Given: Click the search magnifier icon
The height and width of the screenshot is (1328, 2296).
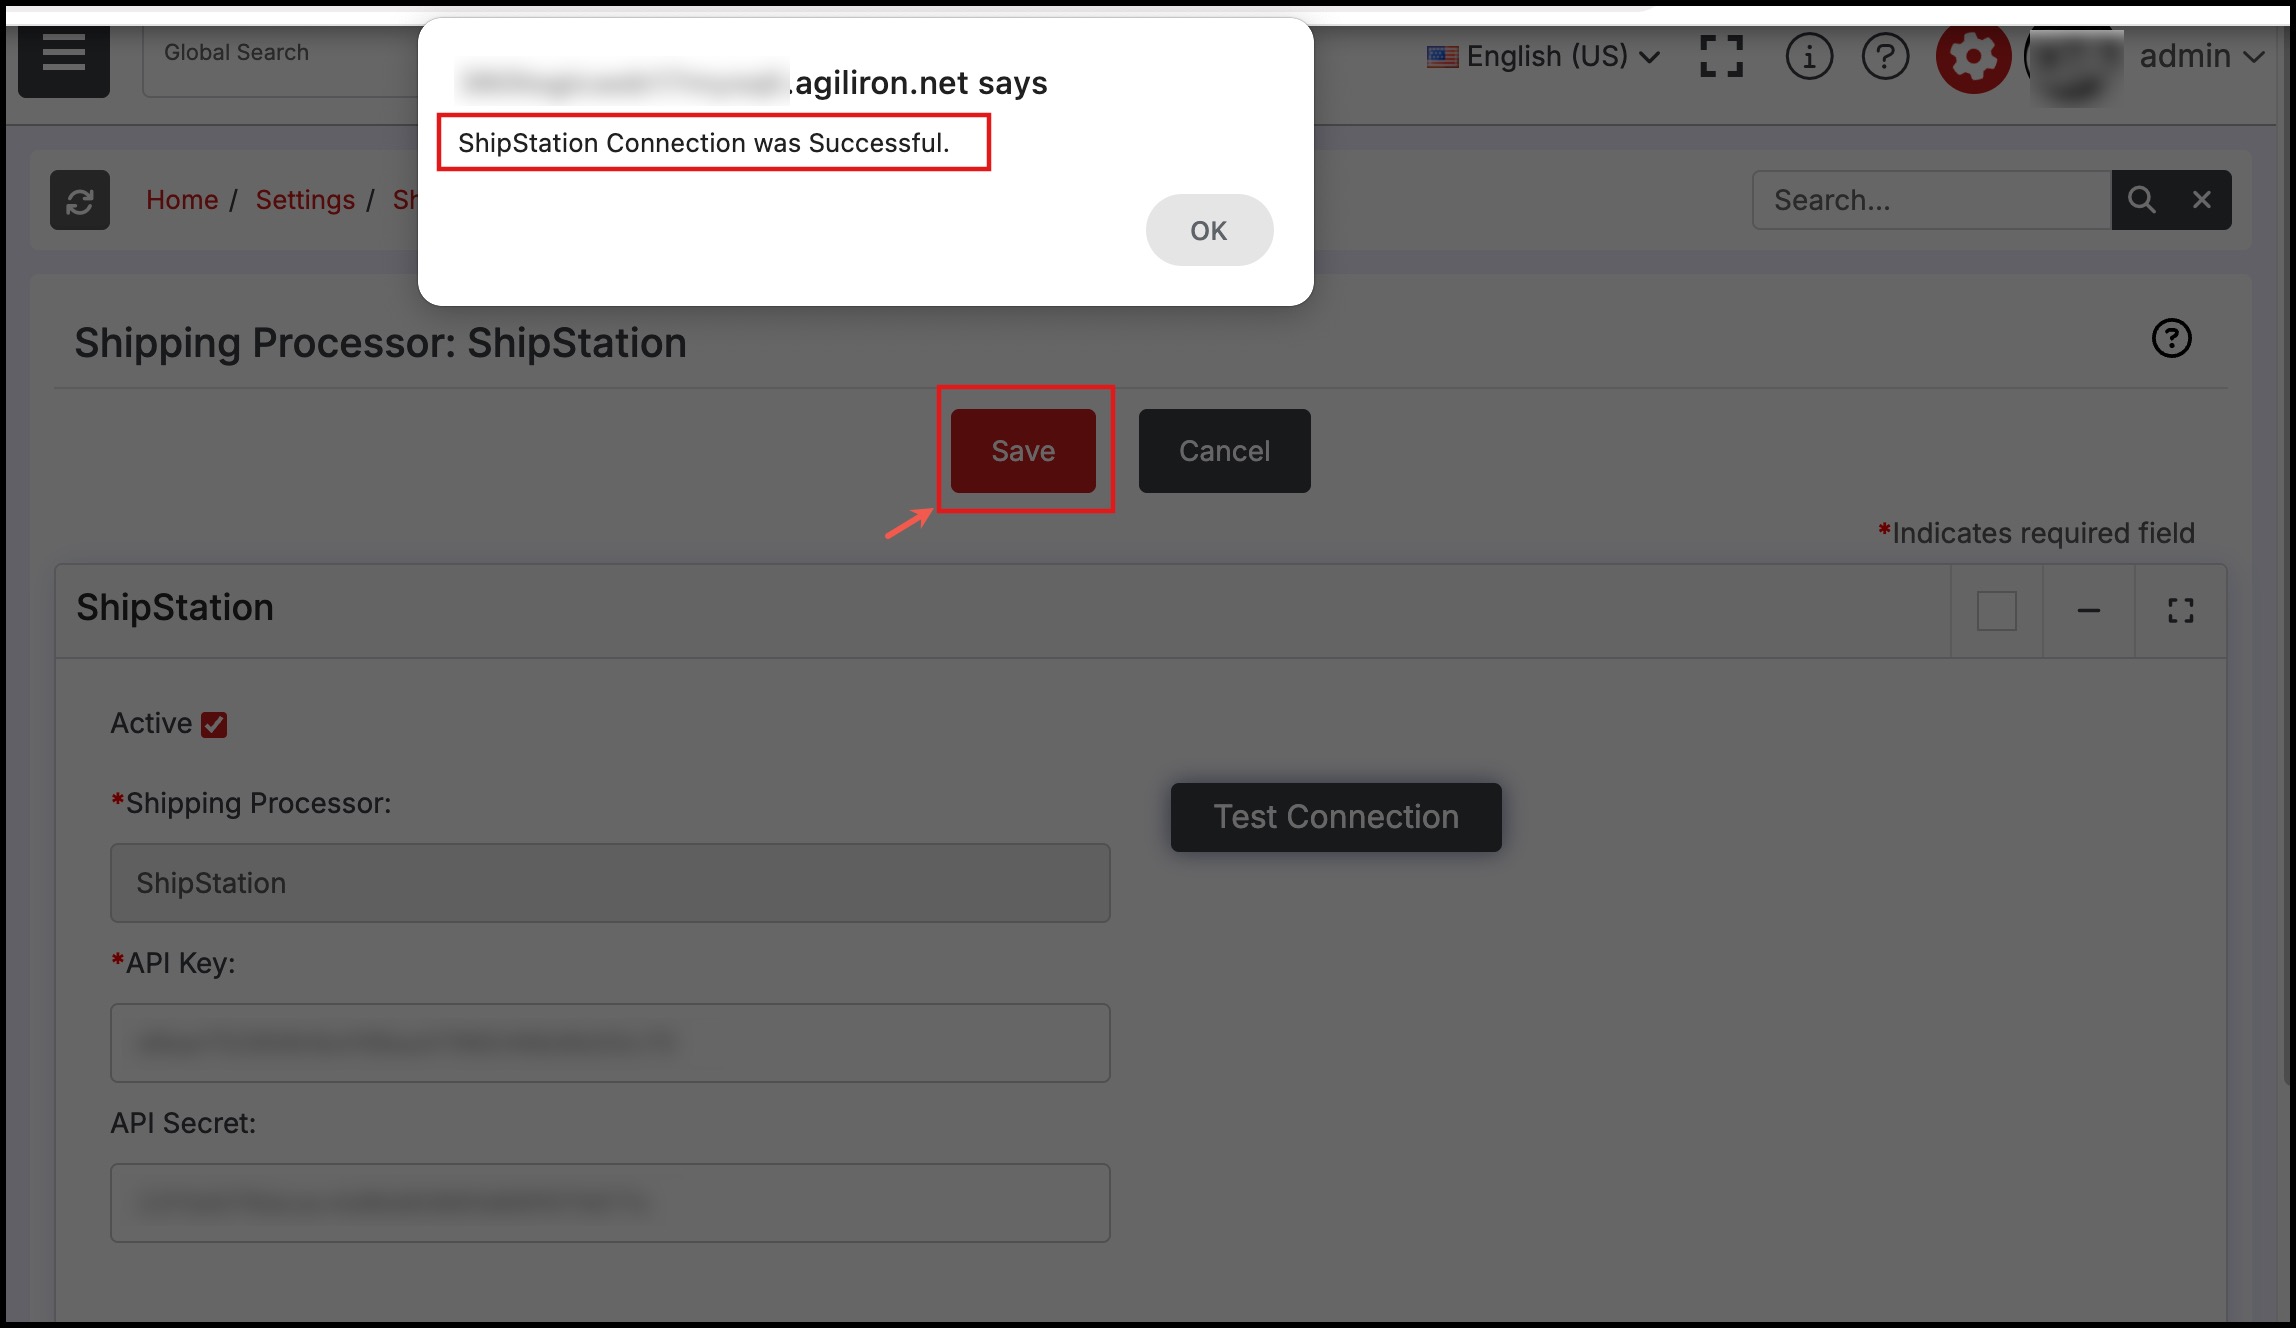Looking at the screenshot, I should (2141, 200).
